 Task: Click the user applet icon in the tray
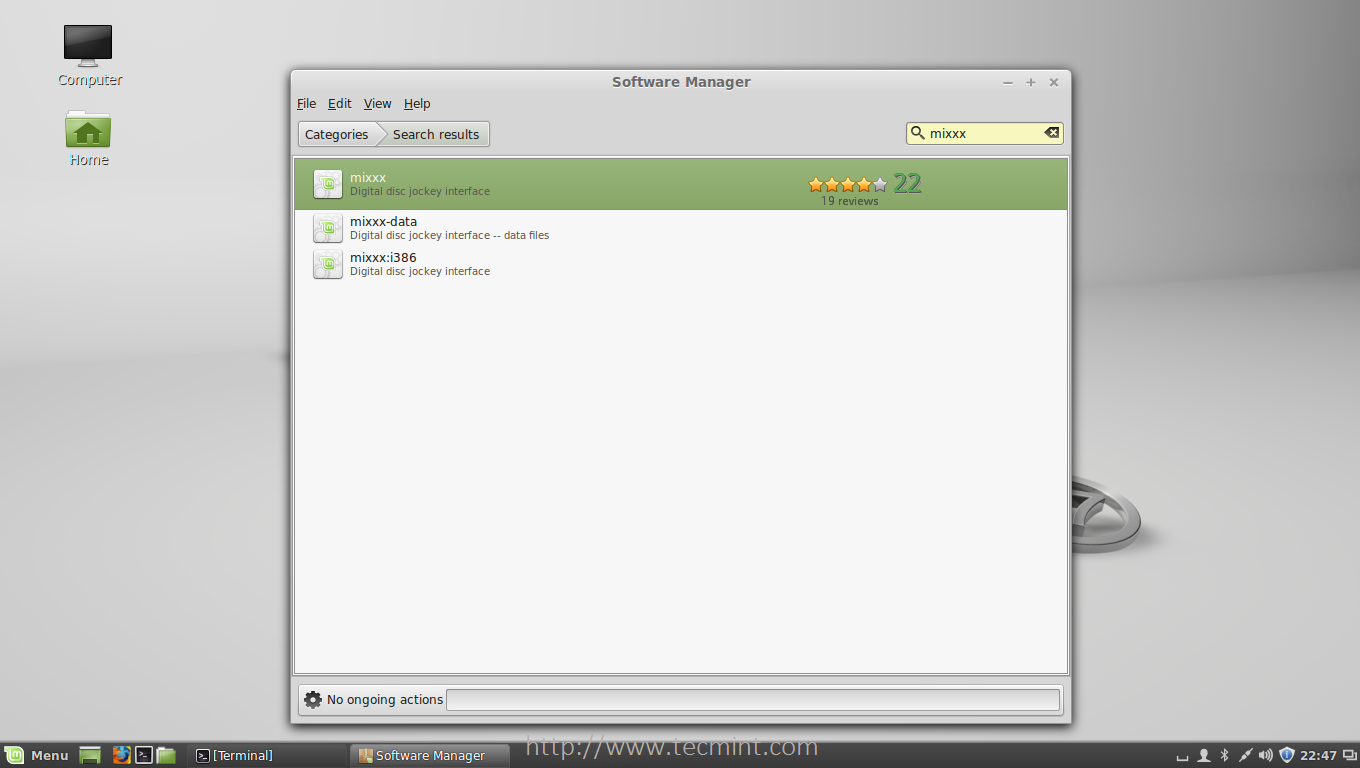[1204, 755]
